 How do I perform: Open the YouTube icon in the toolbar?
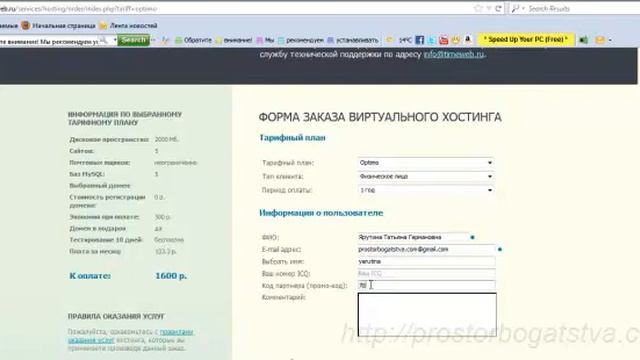tap(444, 40)
